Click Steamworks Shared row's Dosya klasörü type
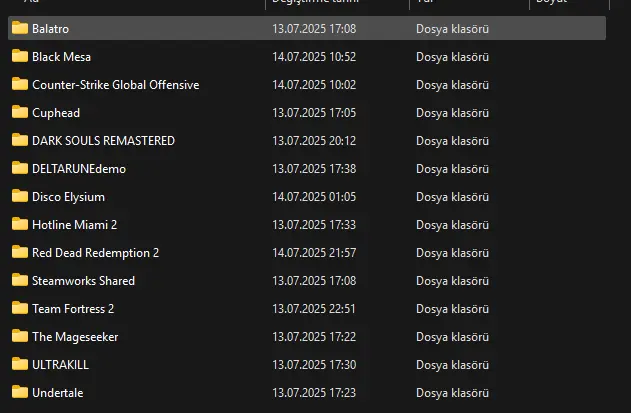 [x=452, y=281]
